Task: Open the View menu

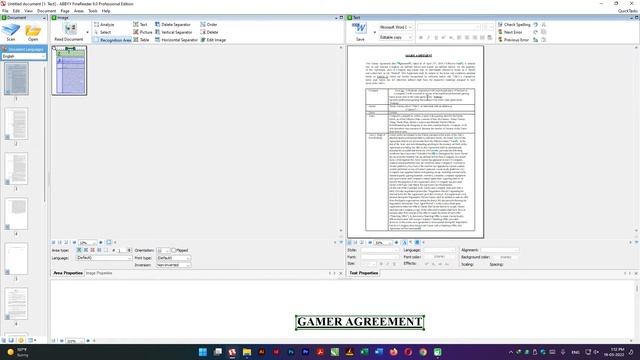Action: (x=29, y=11)
